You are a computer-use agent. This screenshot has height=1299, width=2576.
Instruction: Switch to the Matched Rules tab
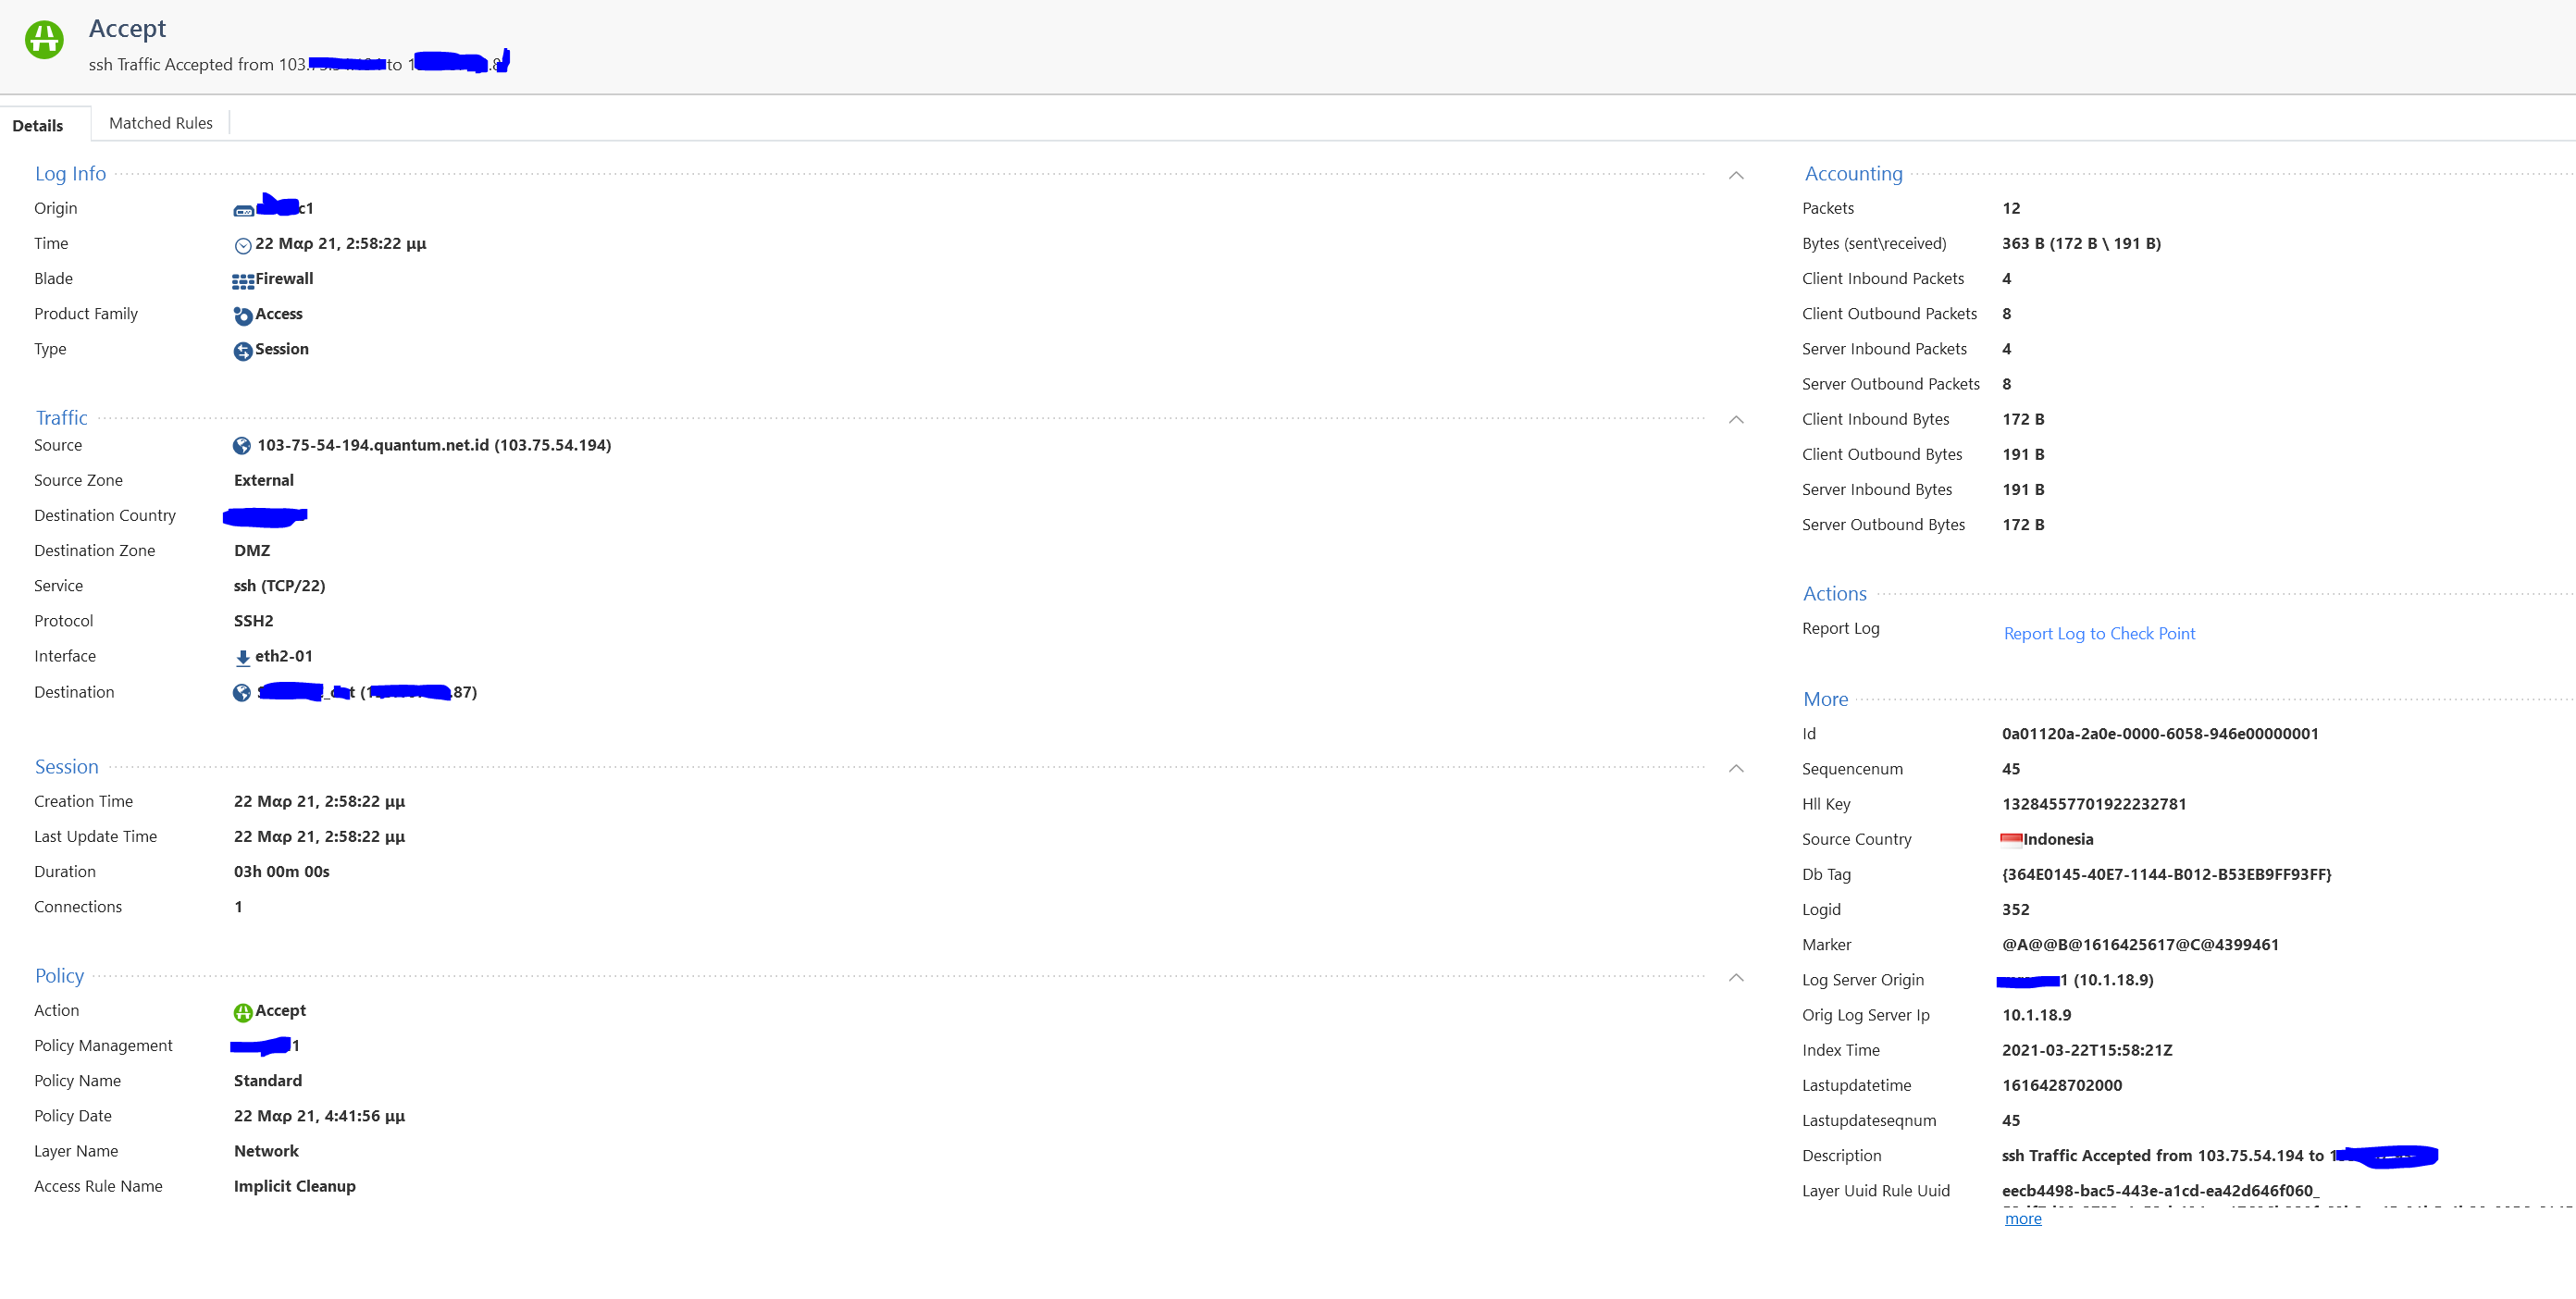161,123
